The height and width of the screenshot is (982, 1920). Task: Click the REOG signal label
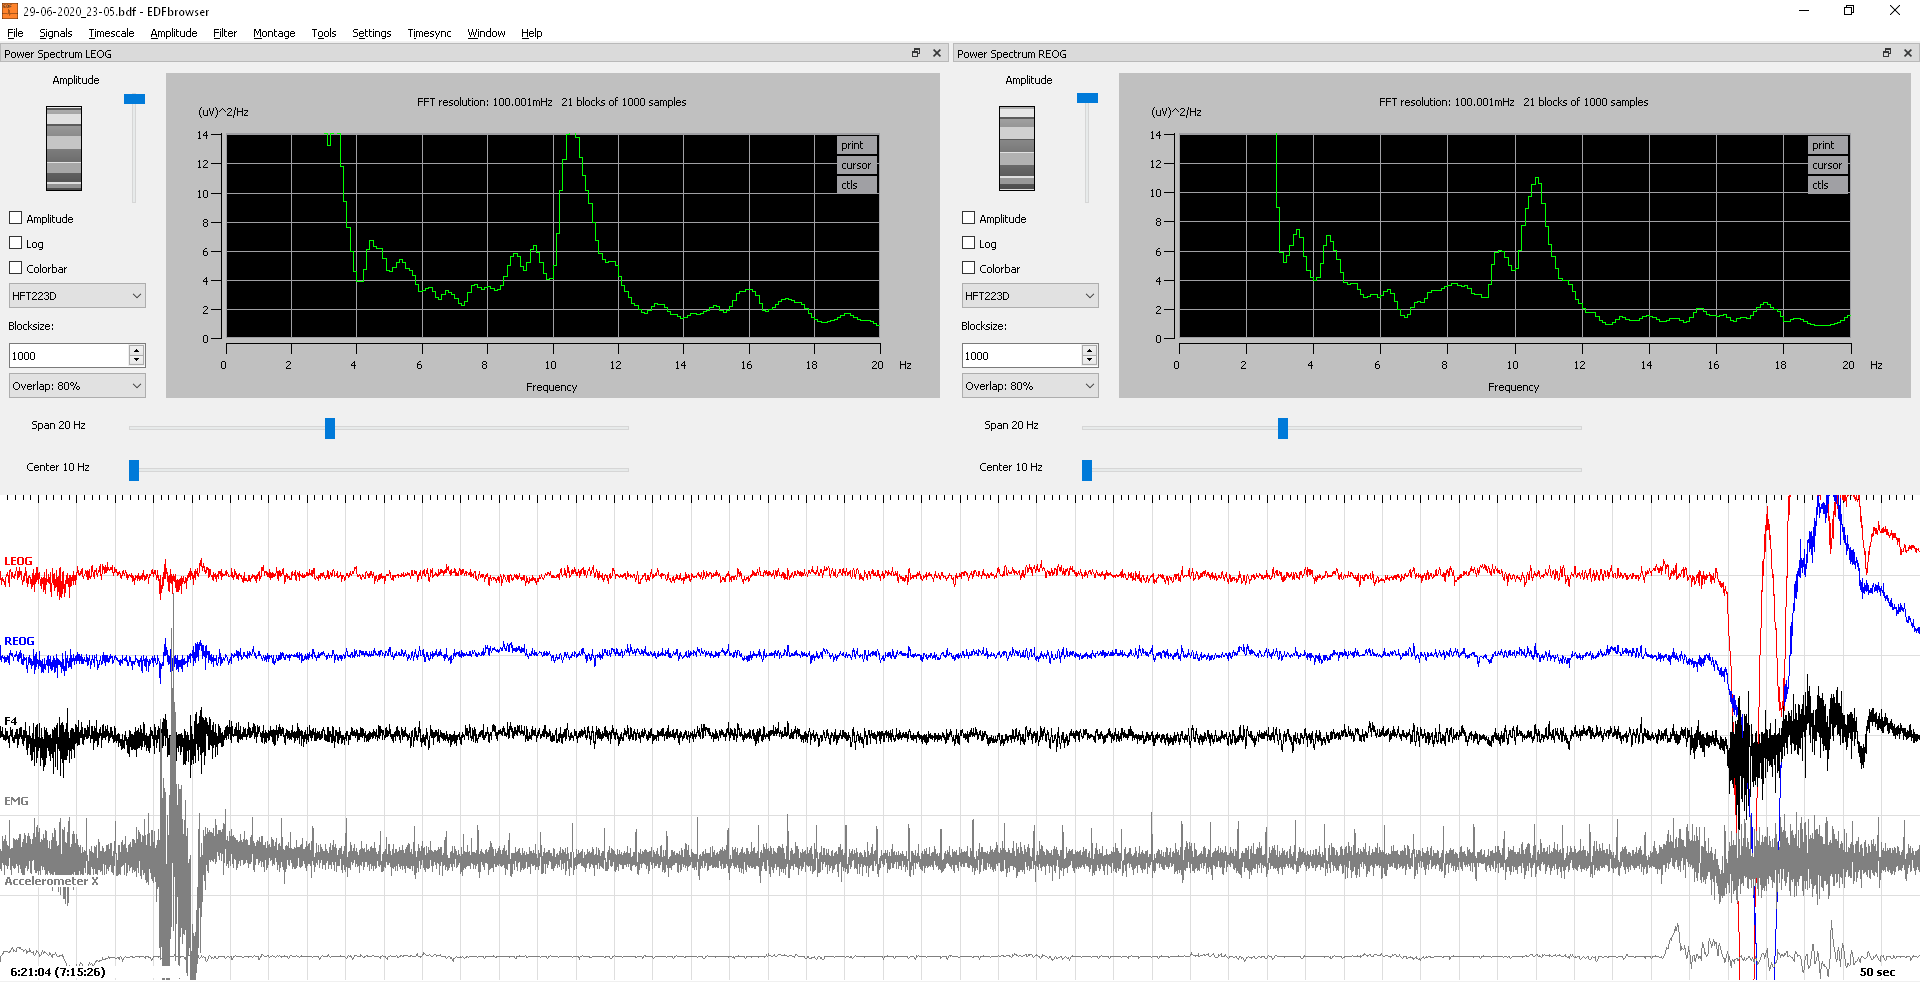tap(19, 641)
